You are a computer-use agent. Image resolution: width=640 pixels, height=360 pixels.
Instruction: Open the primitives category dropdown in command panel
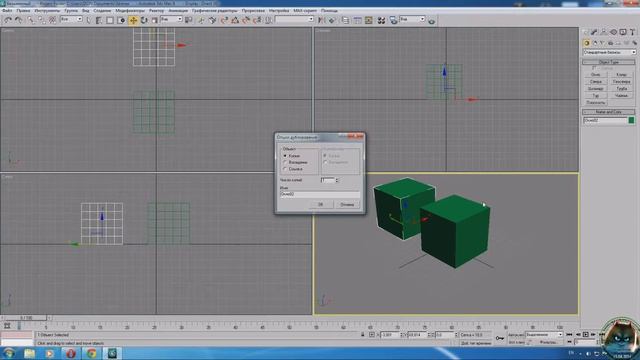tap(609, 52)
